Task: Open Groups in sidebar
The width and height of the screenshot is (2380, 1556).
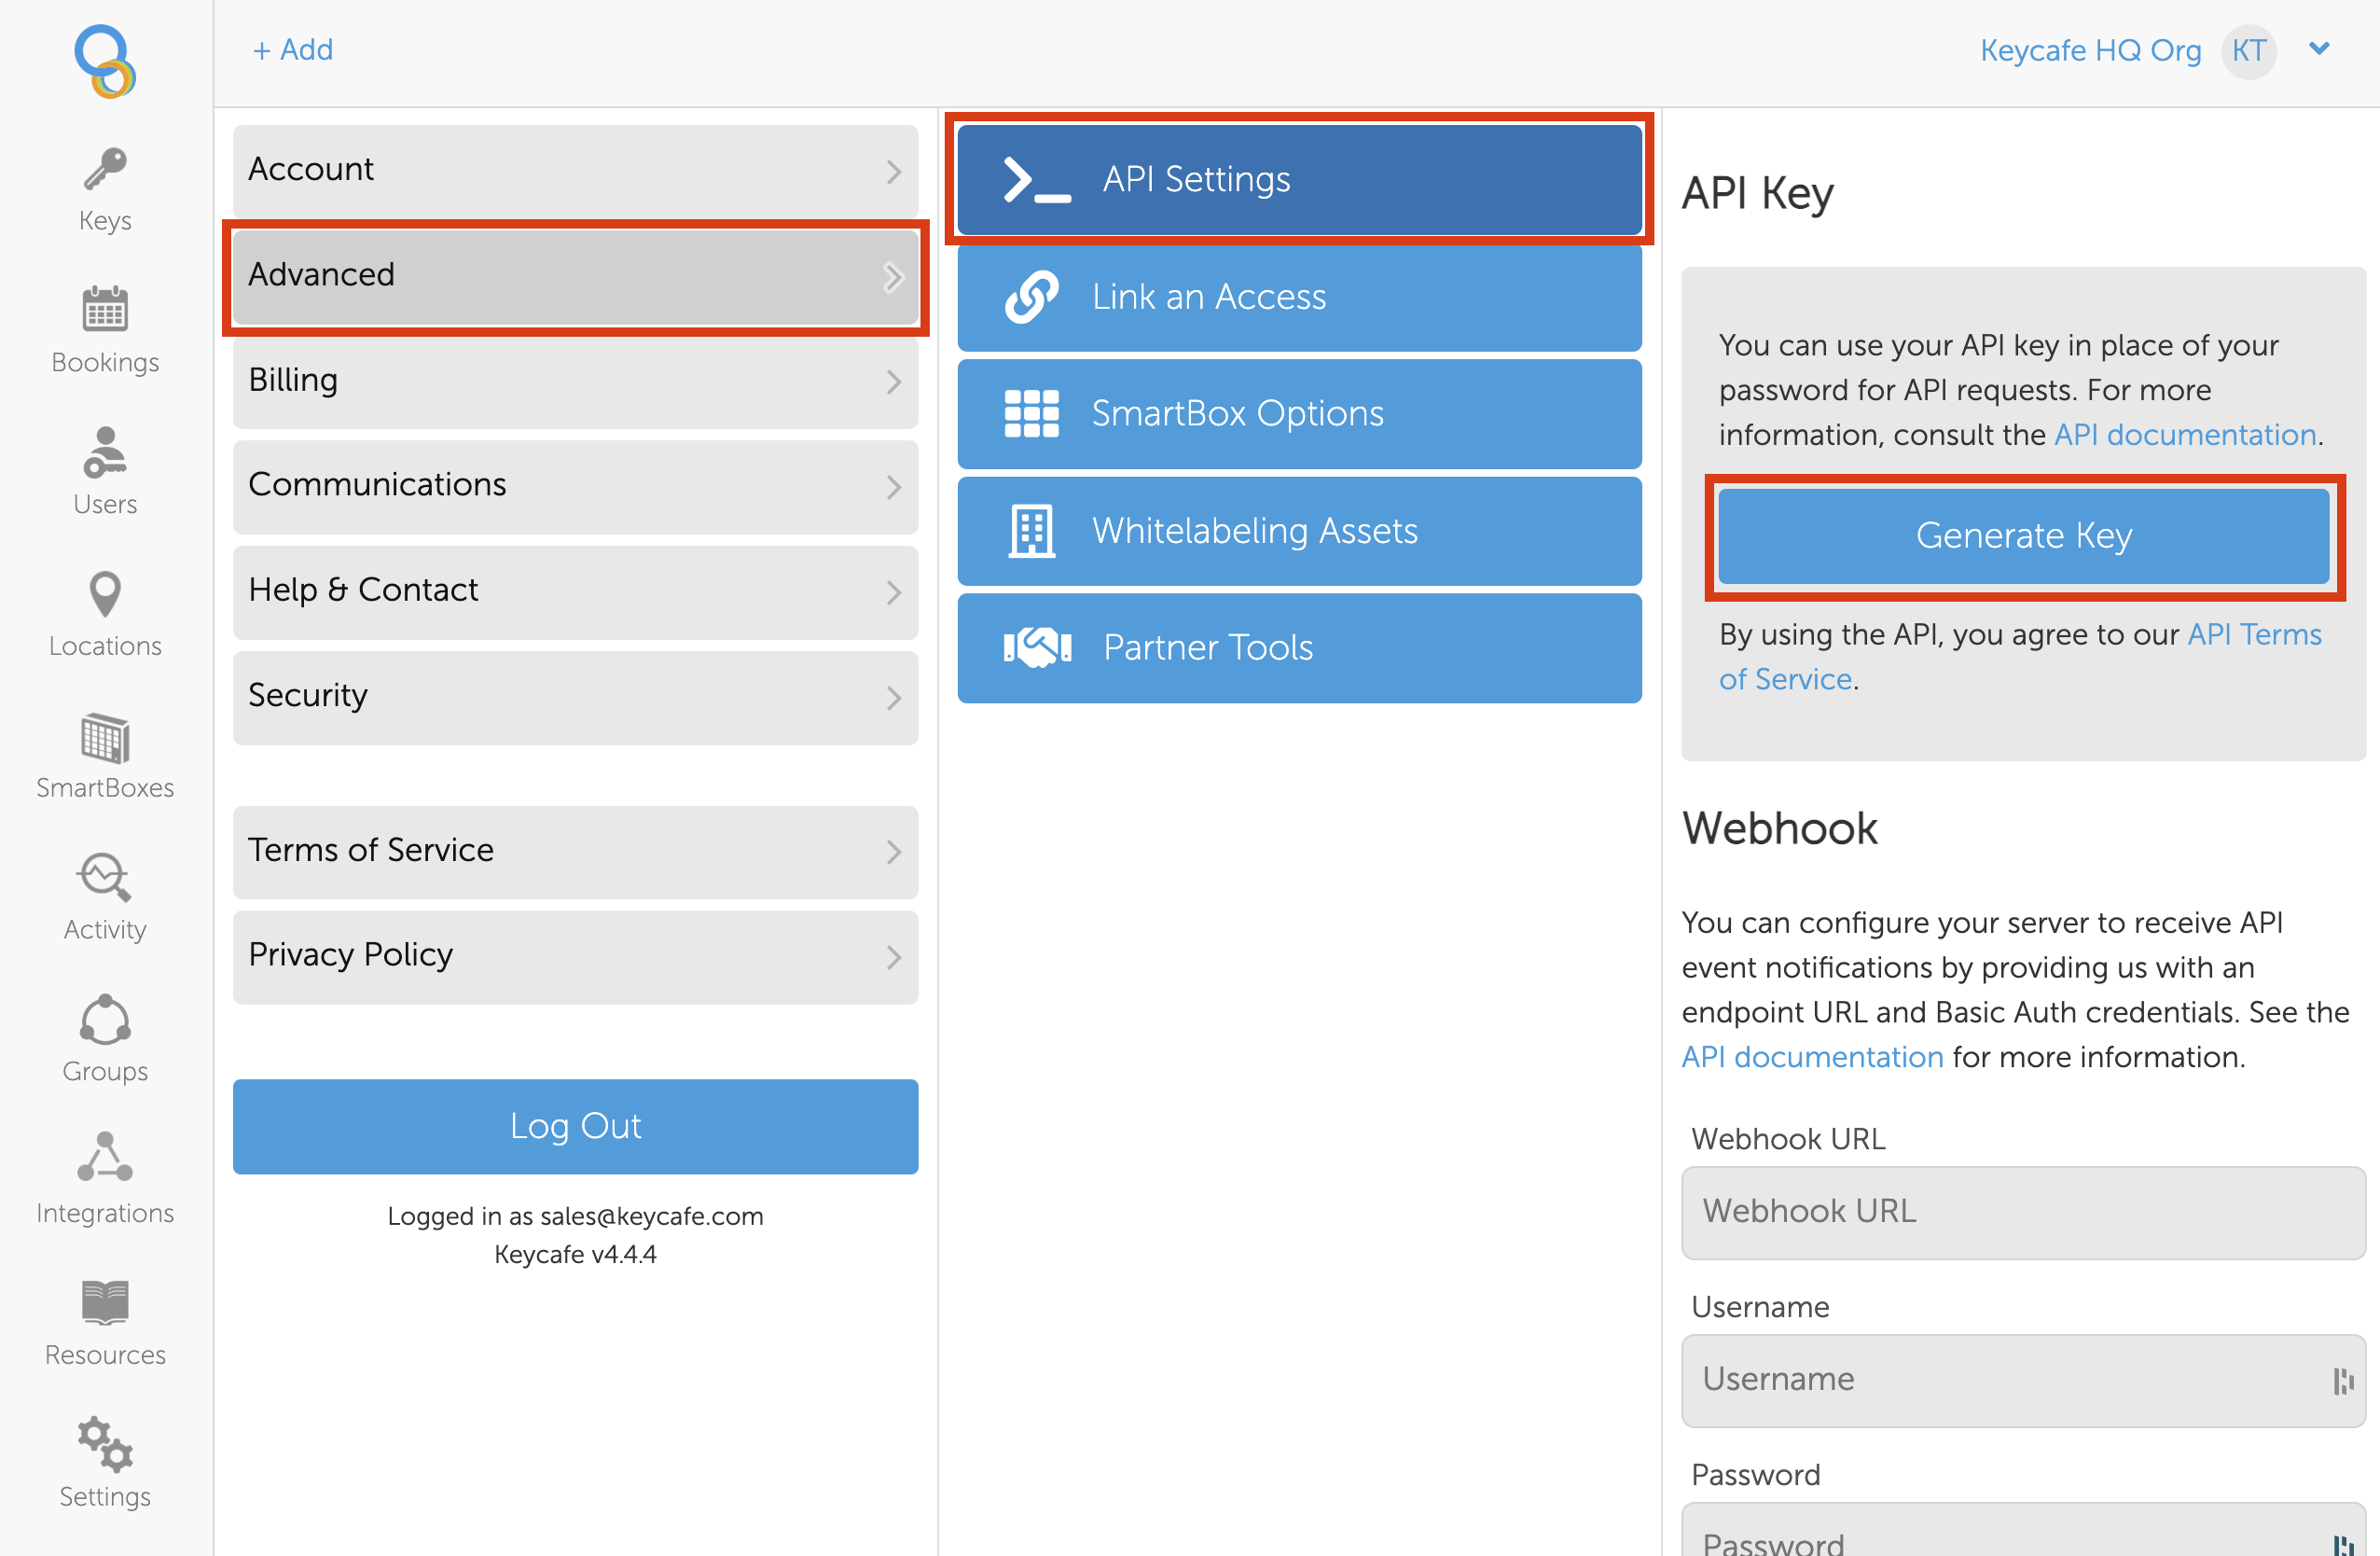Action: pyautogui.click(x=105, y=1040)
